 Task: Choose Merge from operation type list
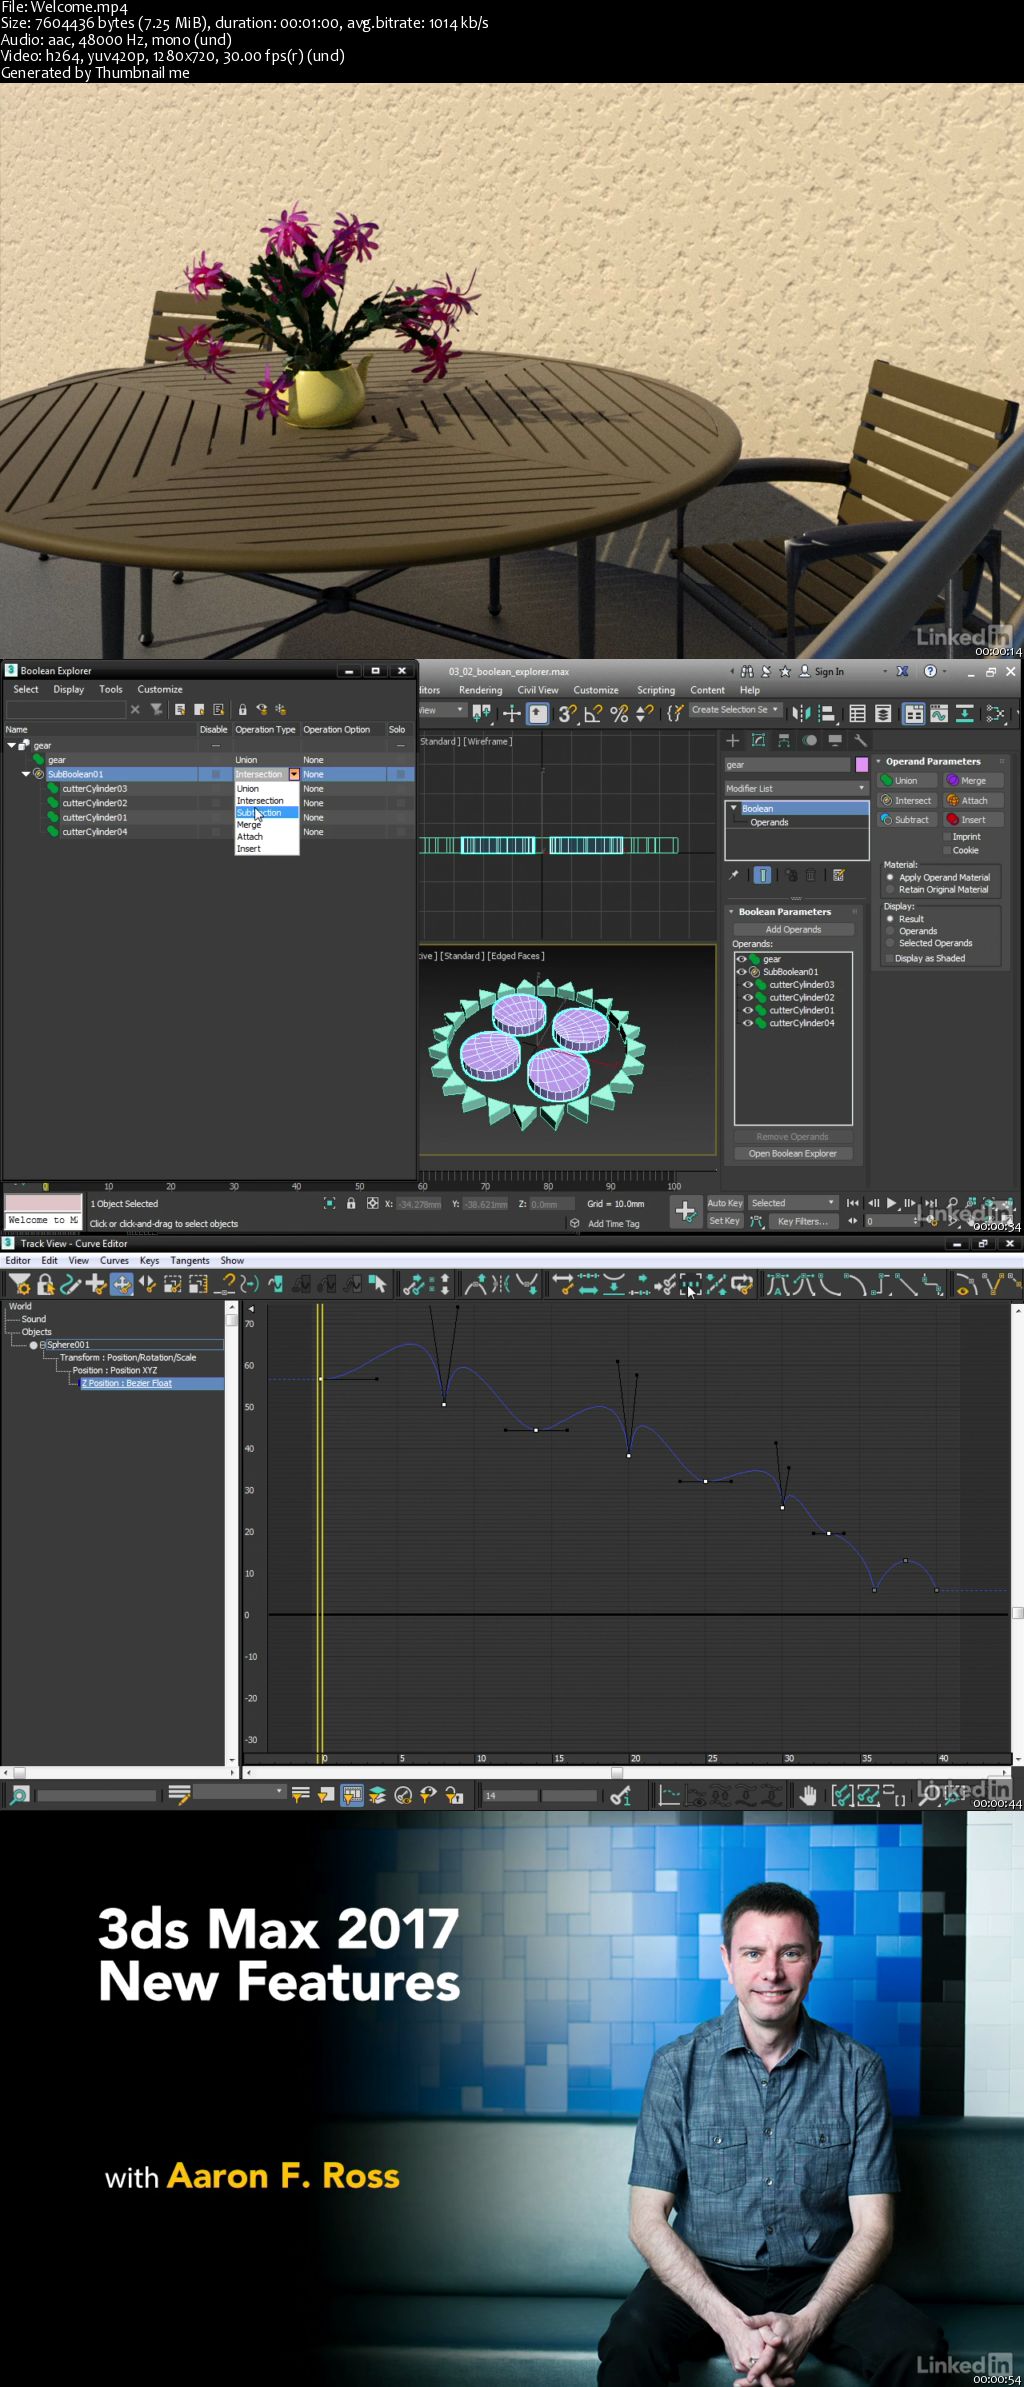click(x=249, y=824)
